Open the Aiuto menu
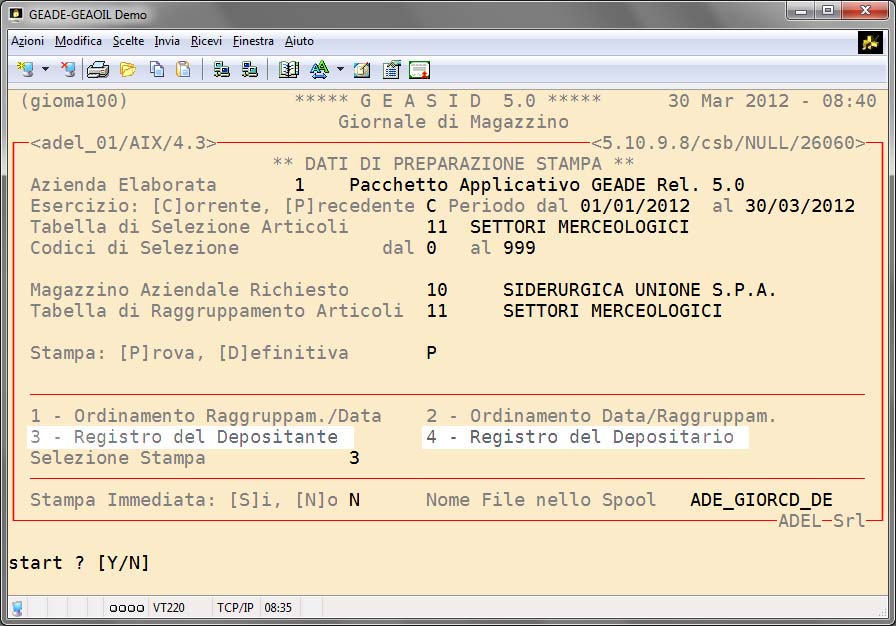The image size is (896, 626). tap(299, 41)
